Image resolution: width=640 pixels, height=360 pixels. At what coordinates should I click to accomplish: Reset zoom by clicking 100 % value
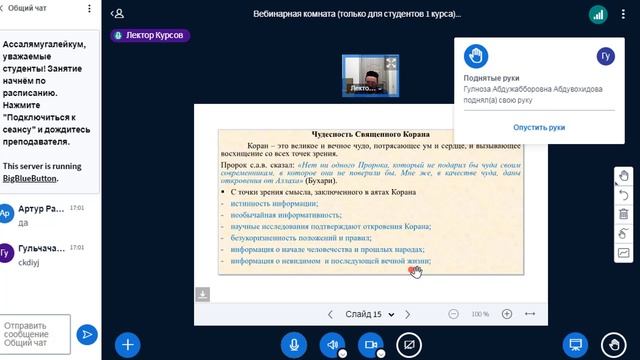coord(480,314)
